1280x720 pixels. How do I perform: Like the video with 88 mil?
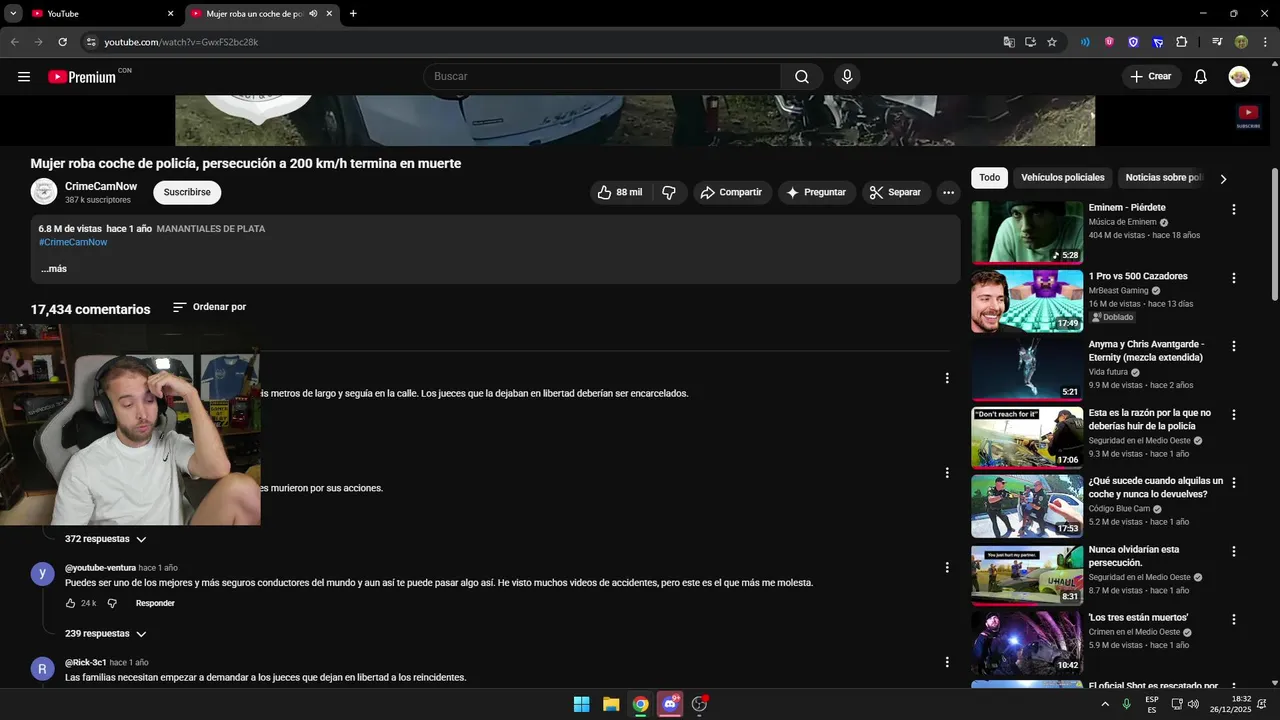(x=620, y=192)
